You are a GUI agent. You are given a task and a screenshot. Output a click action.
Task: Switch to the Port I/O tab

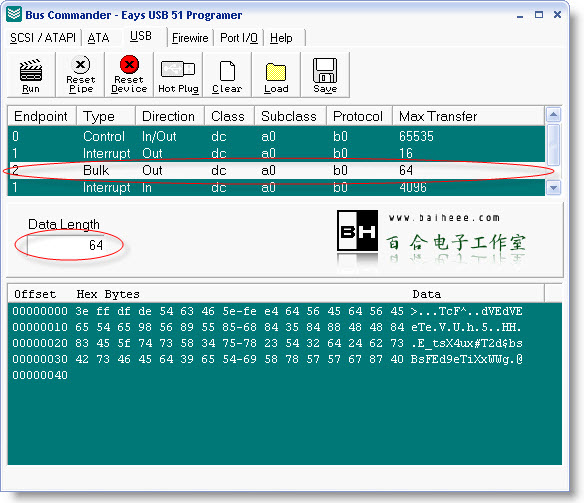coord(239,38)
